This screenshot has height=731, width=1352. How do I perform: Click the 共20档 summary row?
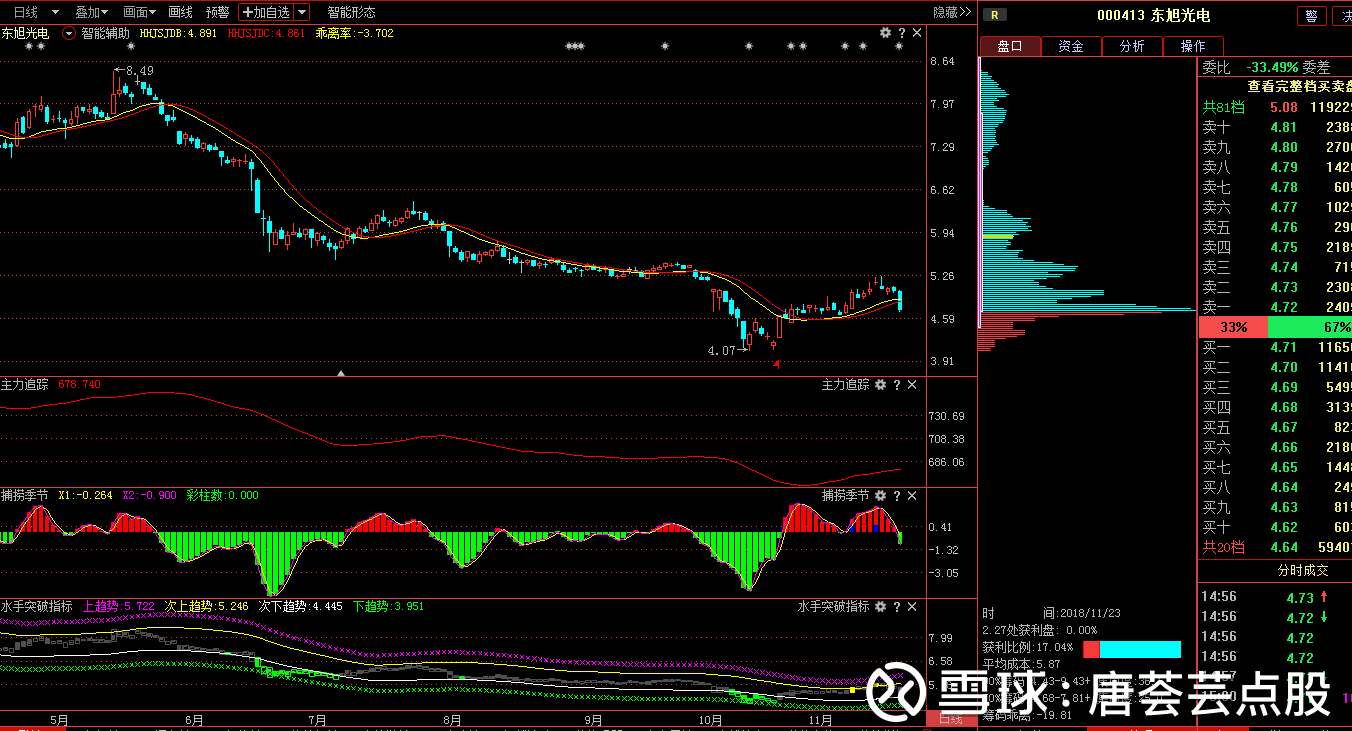(x=1275, y=547)
